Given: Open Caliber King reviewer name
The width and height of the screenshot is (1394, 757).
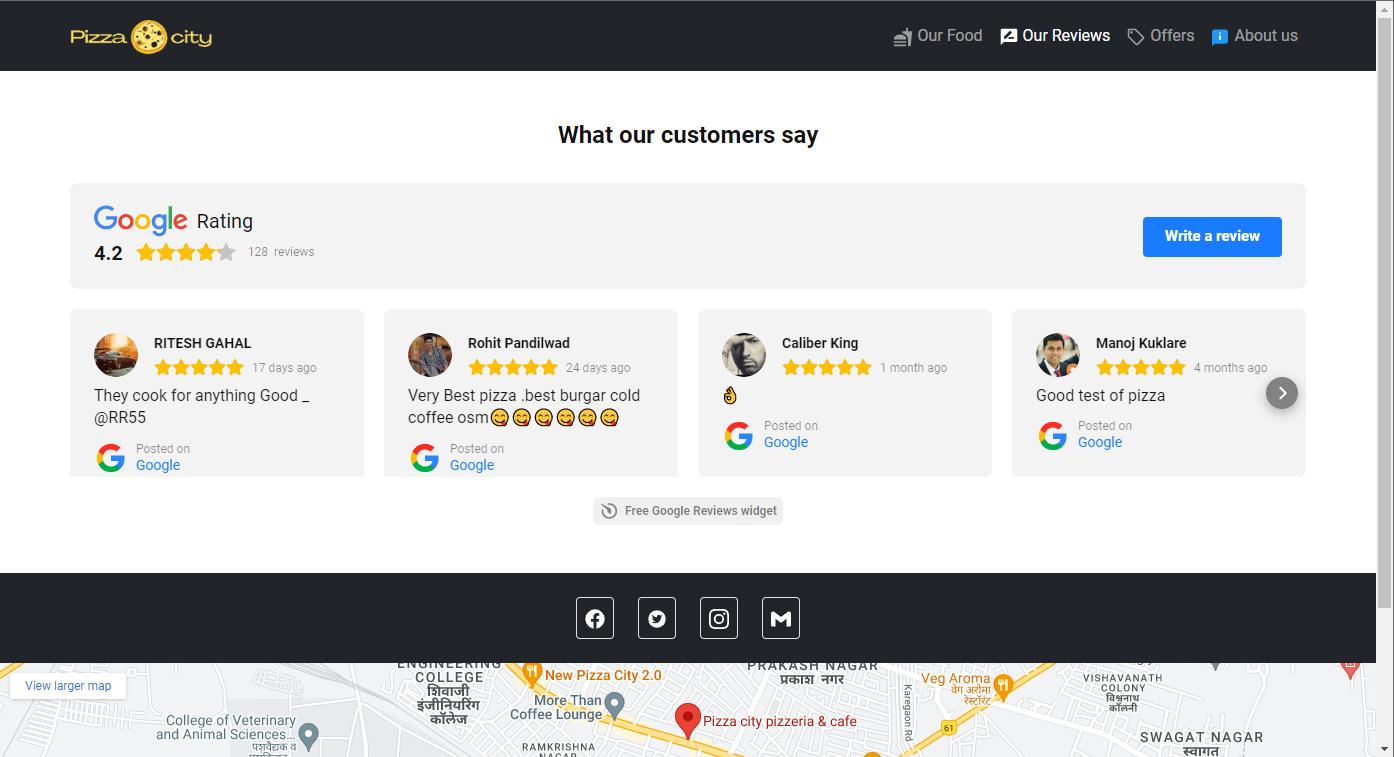Looking at the screenshot, I should pos(820,343).
